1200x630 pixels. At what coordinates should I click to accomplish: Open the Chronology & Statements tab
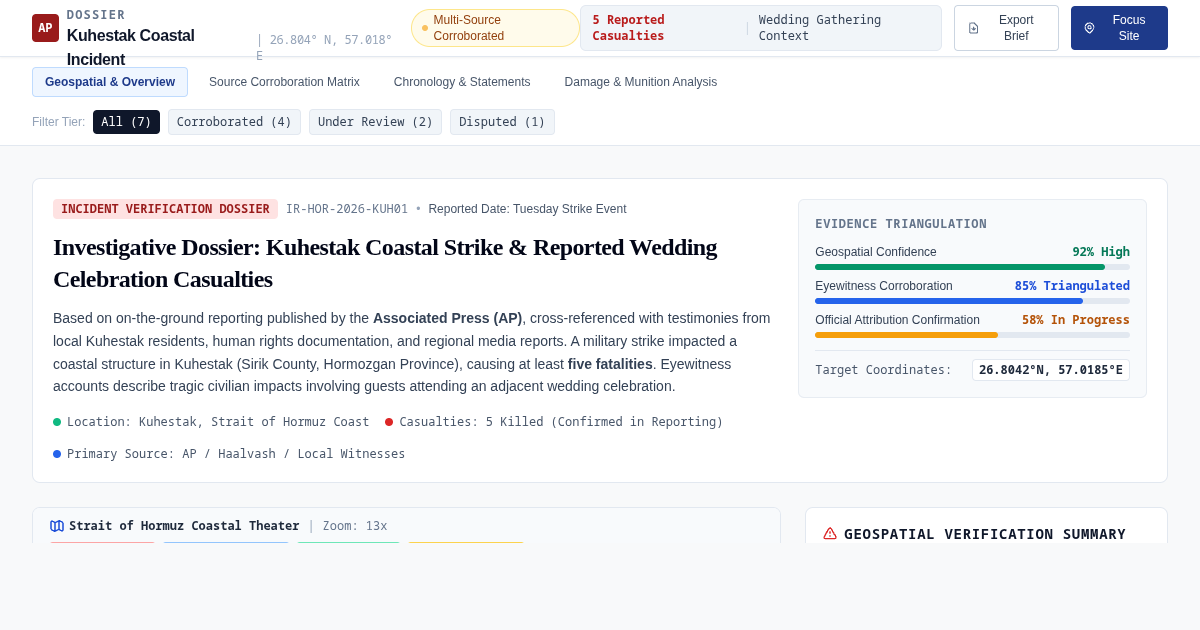pyautogui.click(x=462, y=82)
